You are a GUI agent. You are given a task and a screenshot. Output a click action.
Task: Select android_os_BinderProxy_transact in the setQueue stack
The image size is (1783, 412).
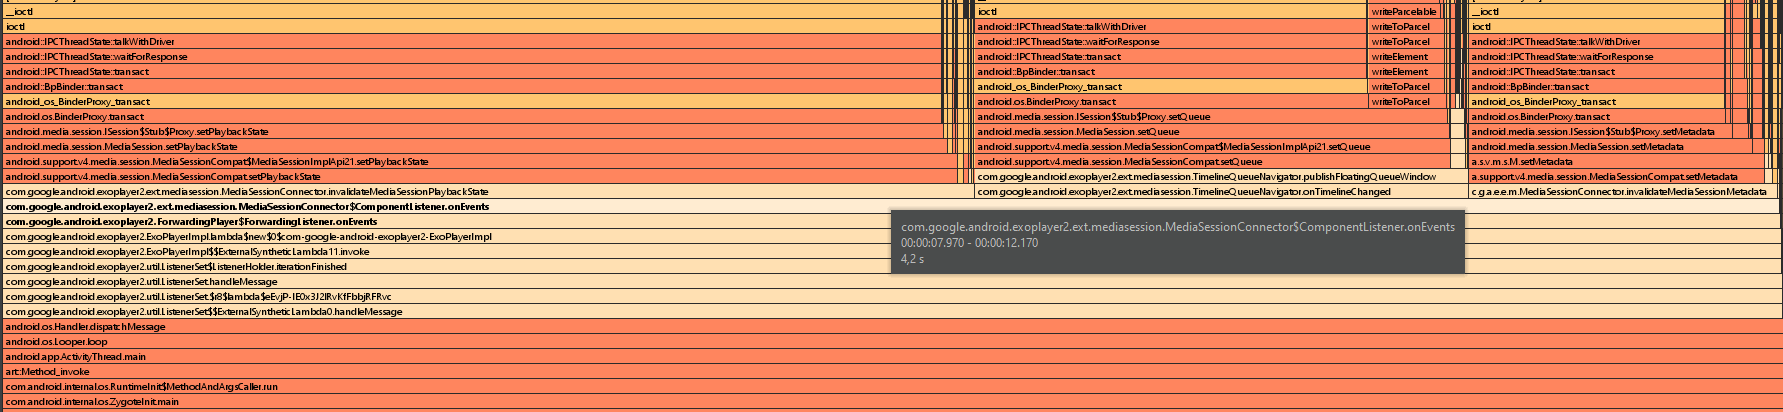click(1171, 87)
